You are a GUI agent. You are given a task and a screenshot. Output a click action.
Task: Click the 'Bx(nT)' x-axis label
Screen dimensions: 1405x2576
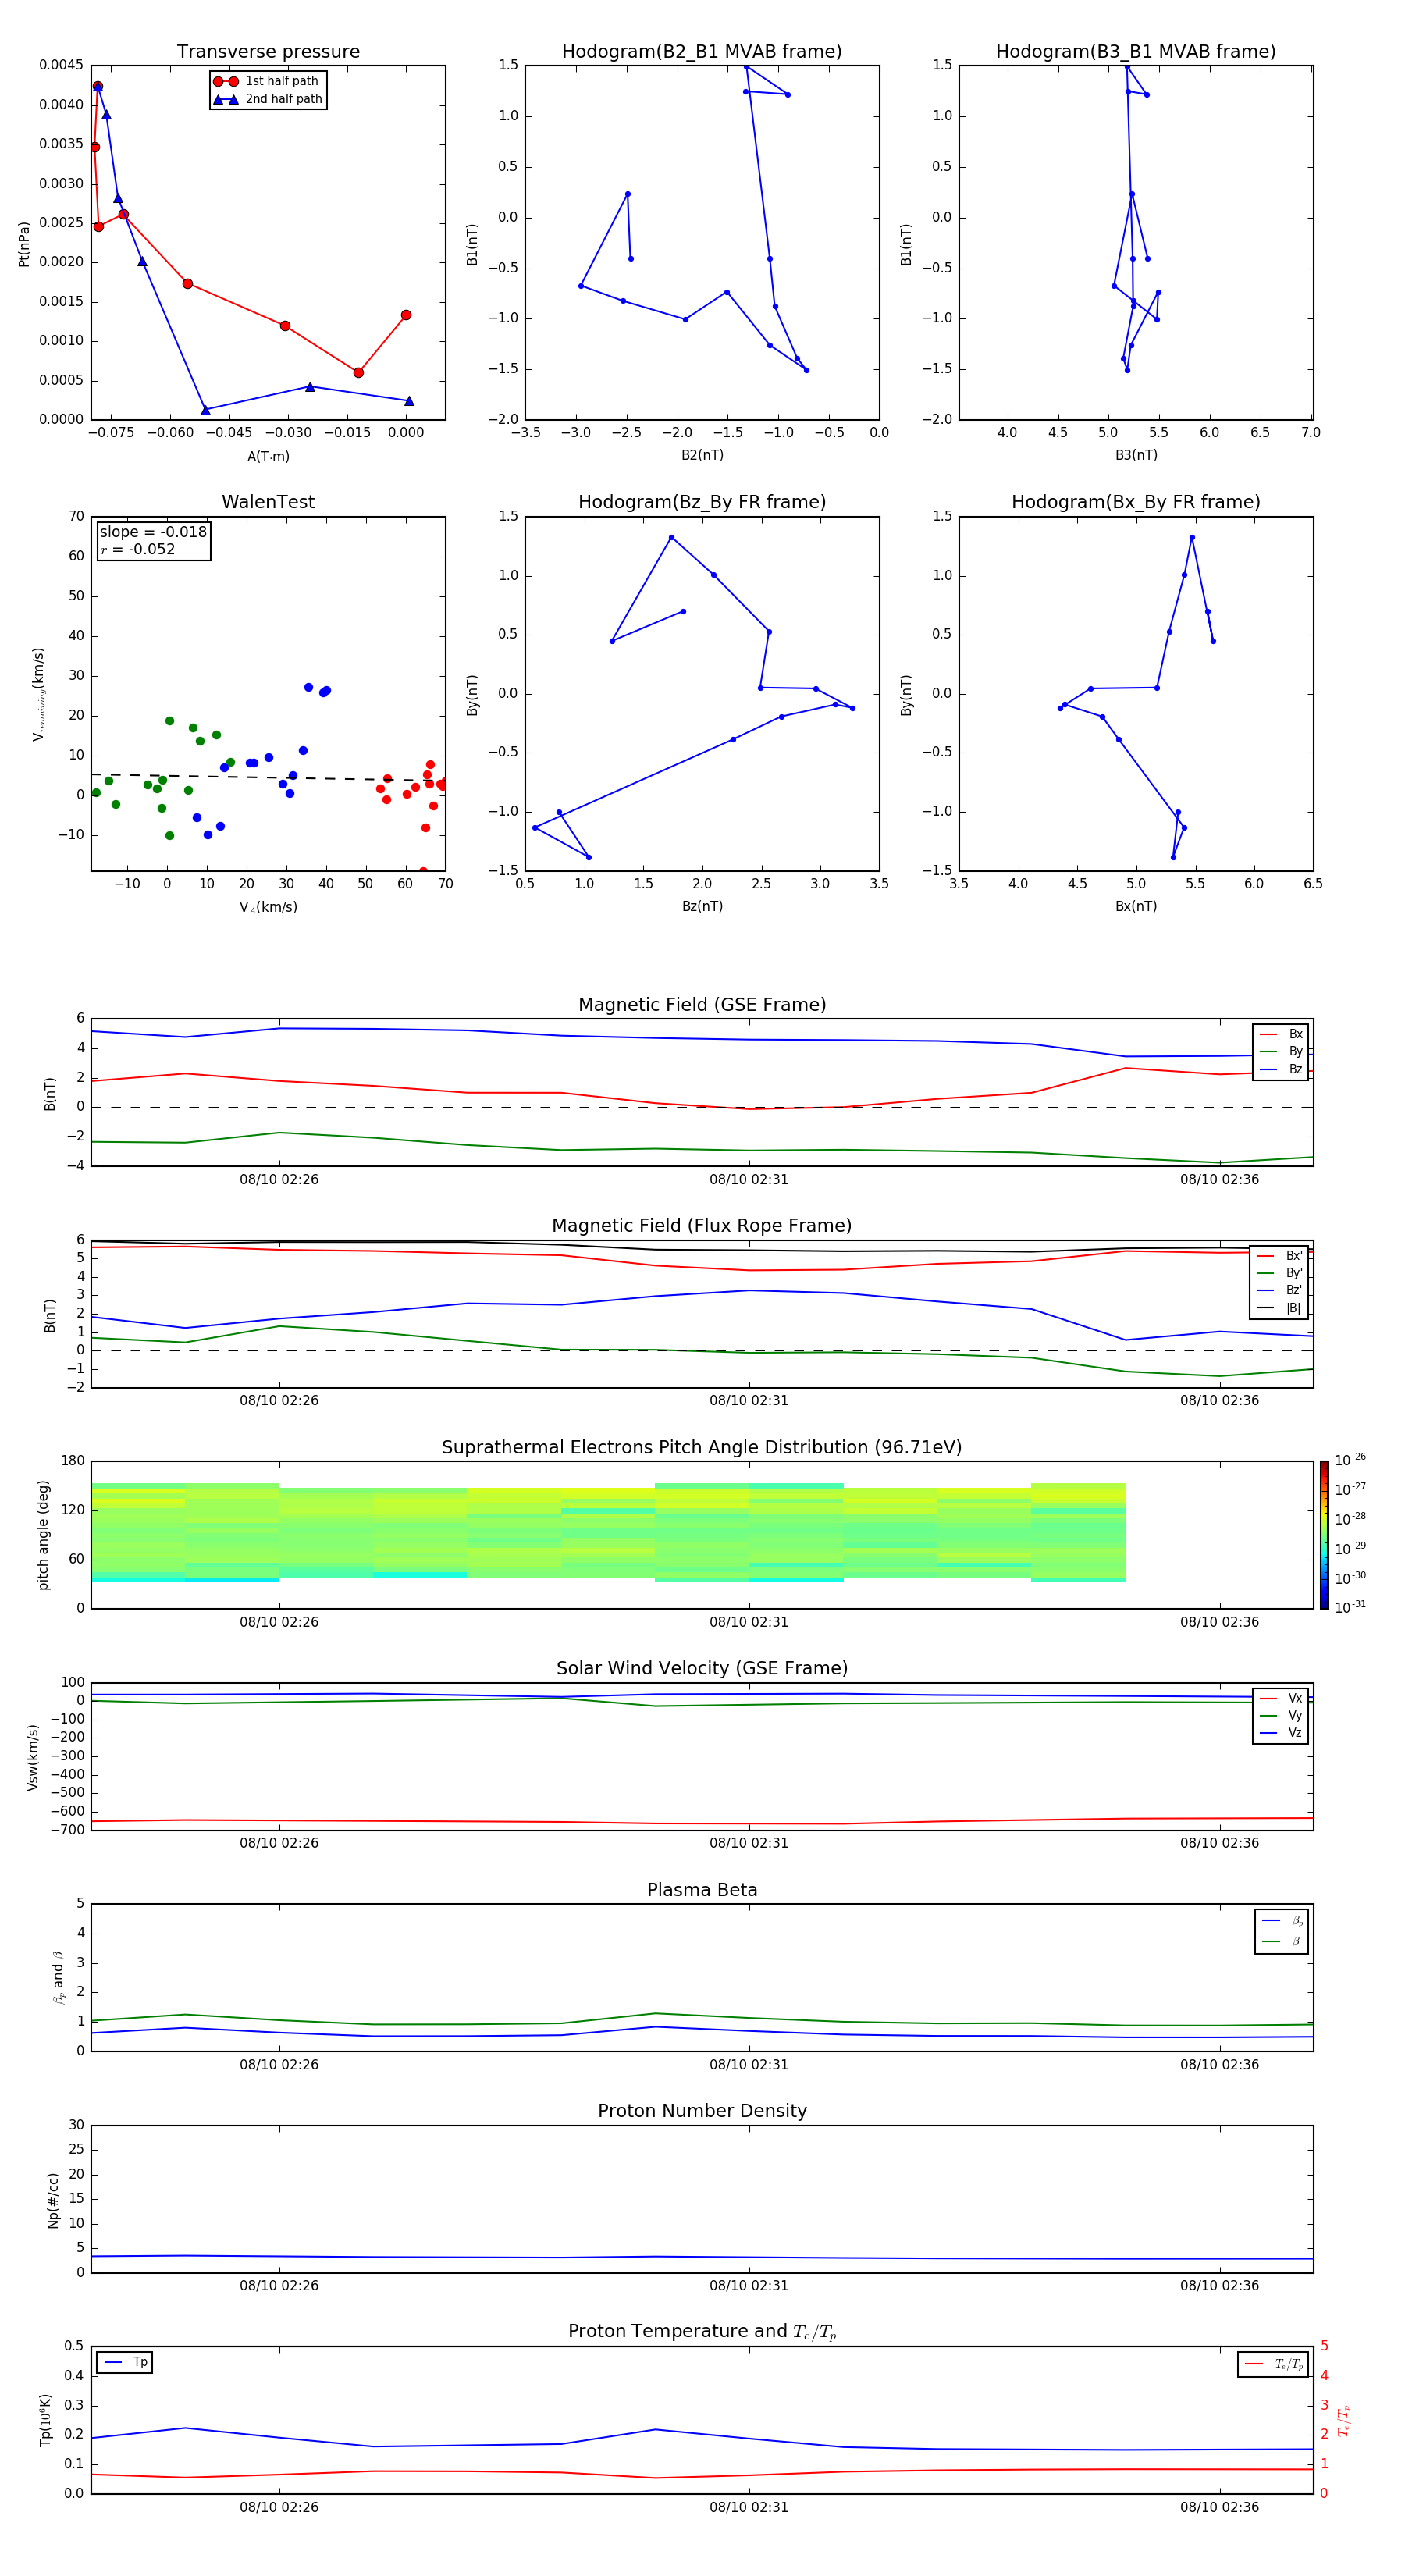point(1136,906)
